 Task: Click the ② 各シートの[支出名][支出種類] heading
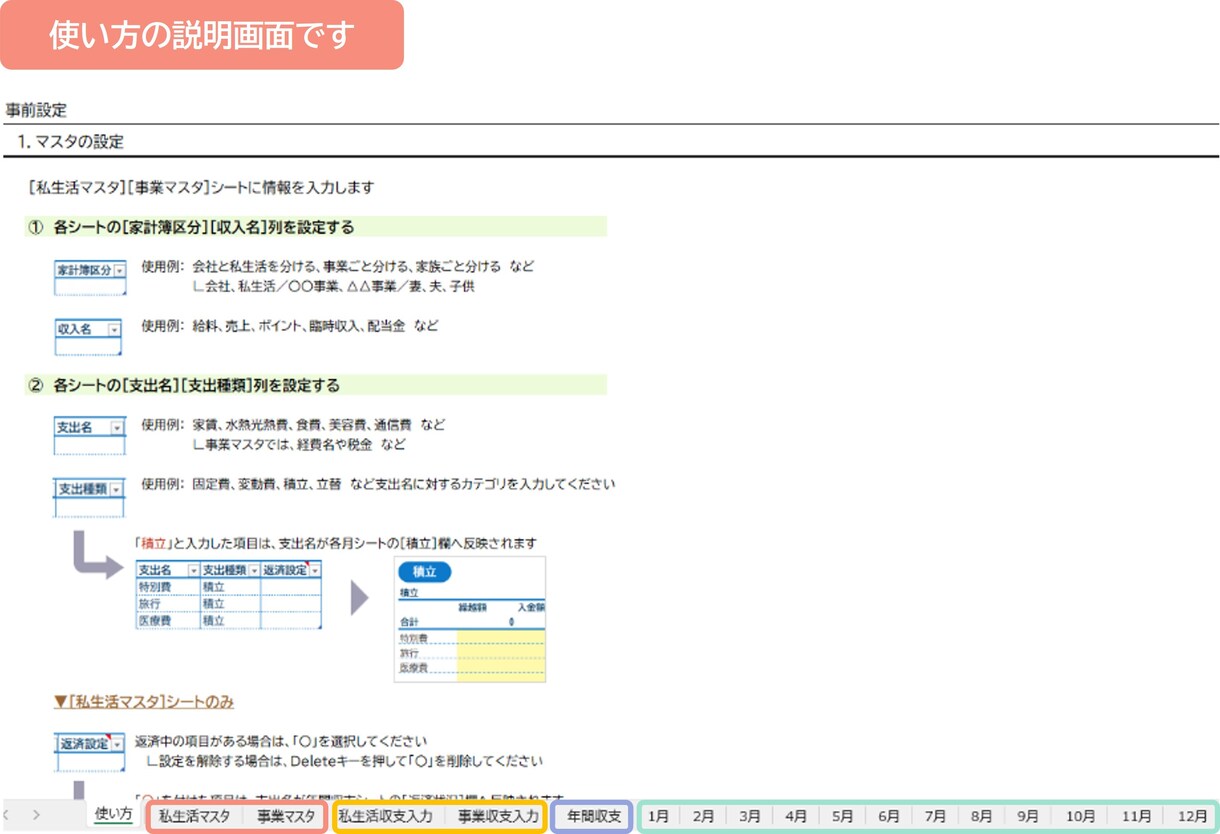click(x=185, y=385)
